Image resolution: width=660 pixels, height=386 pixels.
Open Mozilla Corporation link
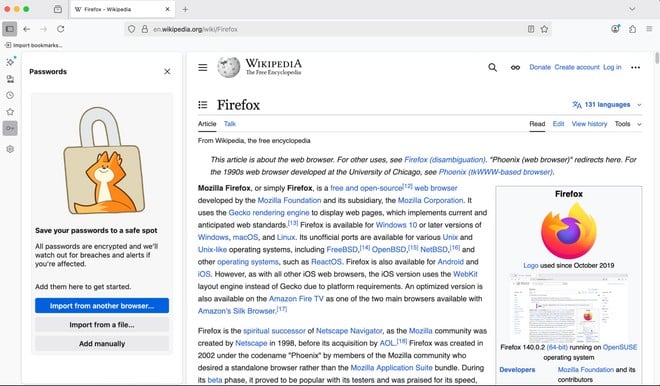pos(430,200)
